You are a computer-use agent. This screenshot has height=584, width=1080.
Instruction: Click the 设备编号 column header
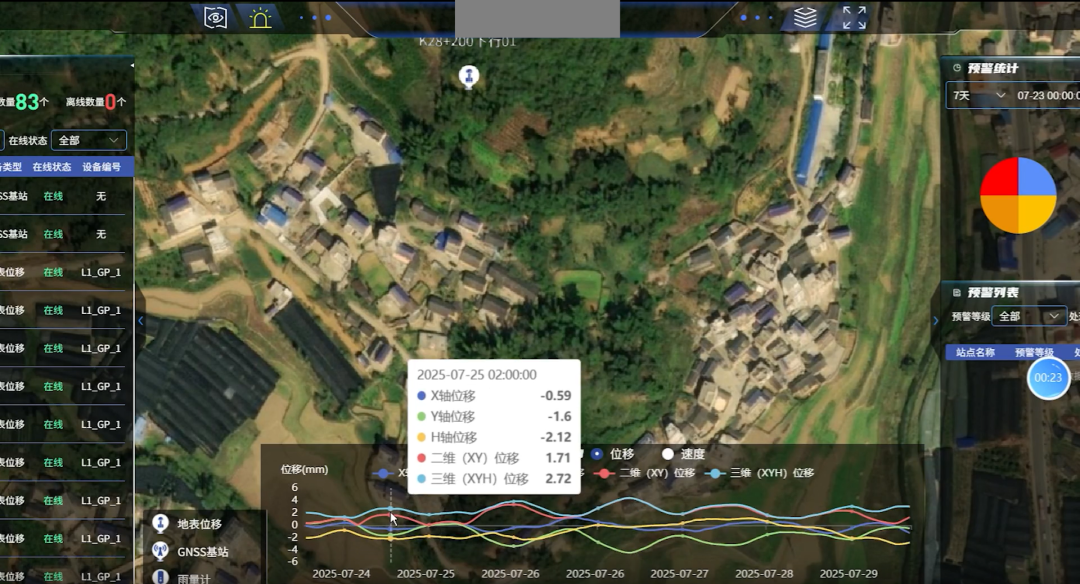[101, 167]
